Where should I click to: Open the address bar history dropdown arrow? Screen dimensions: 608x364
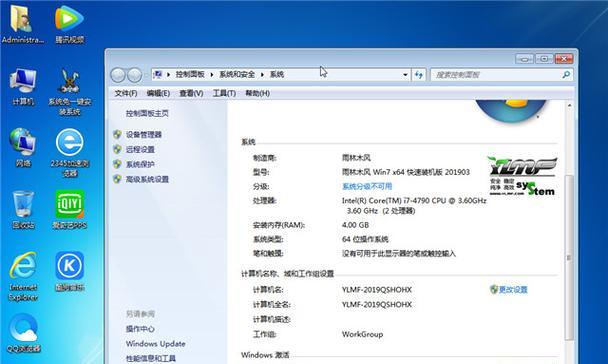point(405,74)
